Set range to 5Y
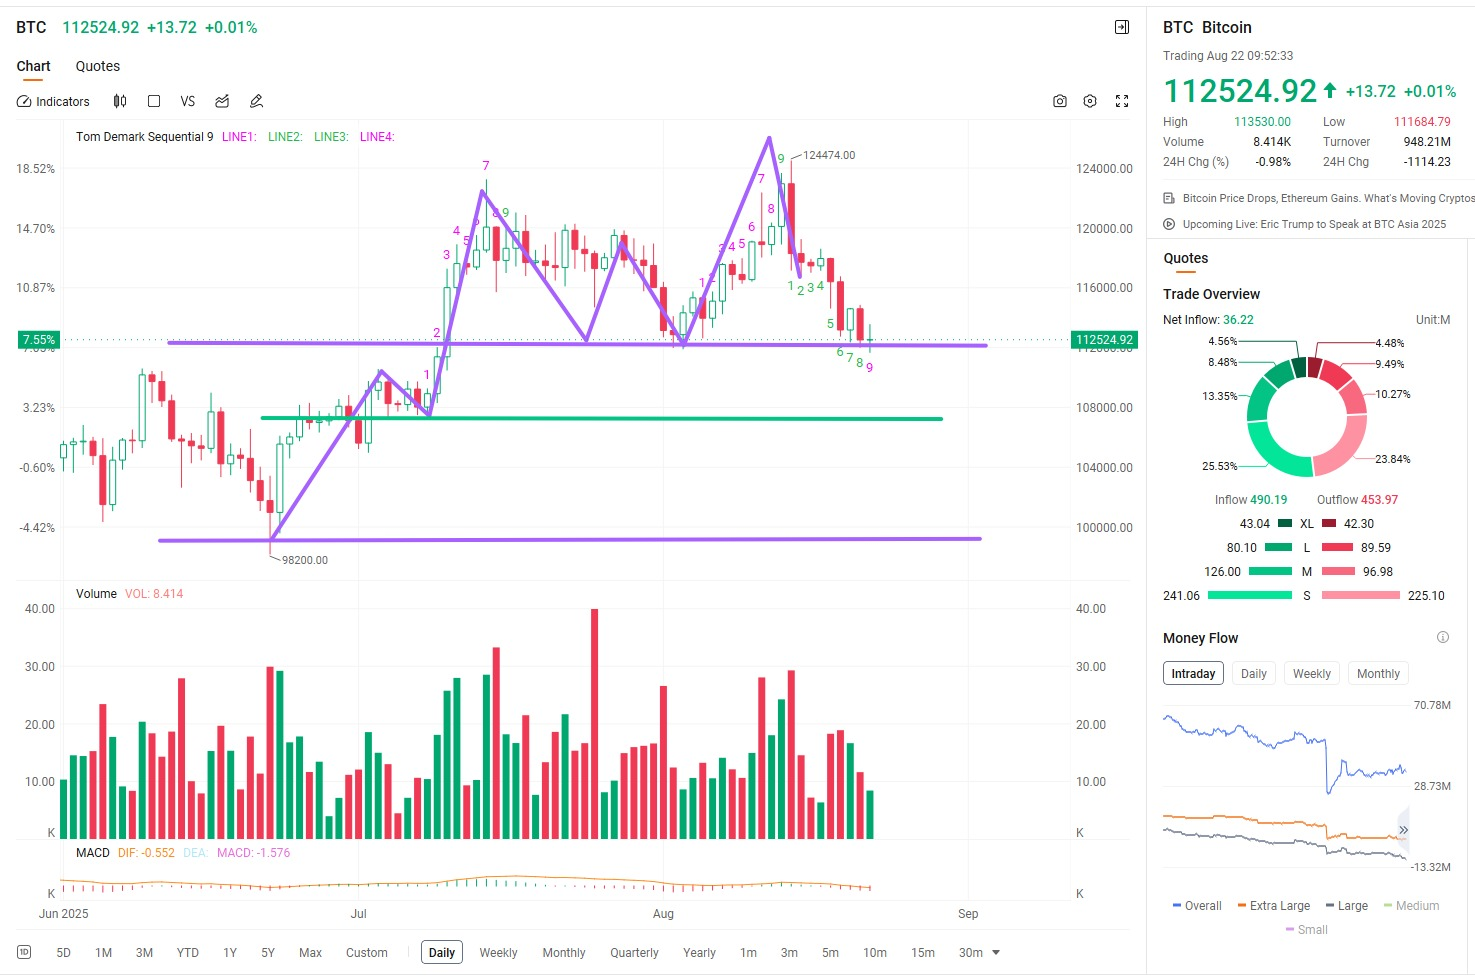The image size is (1475, 978). 268,952
